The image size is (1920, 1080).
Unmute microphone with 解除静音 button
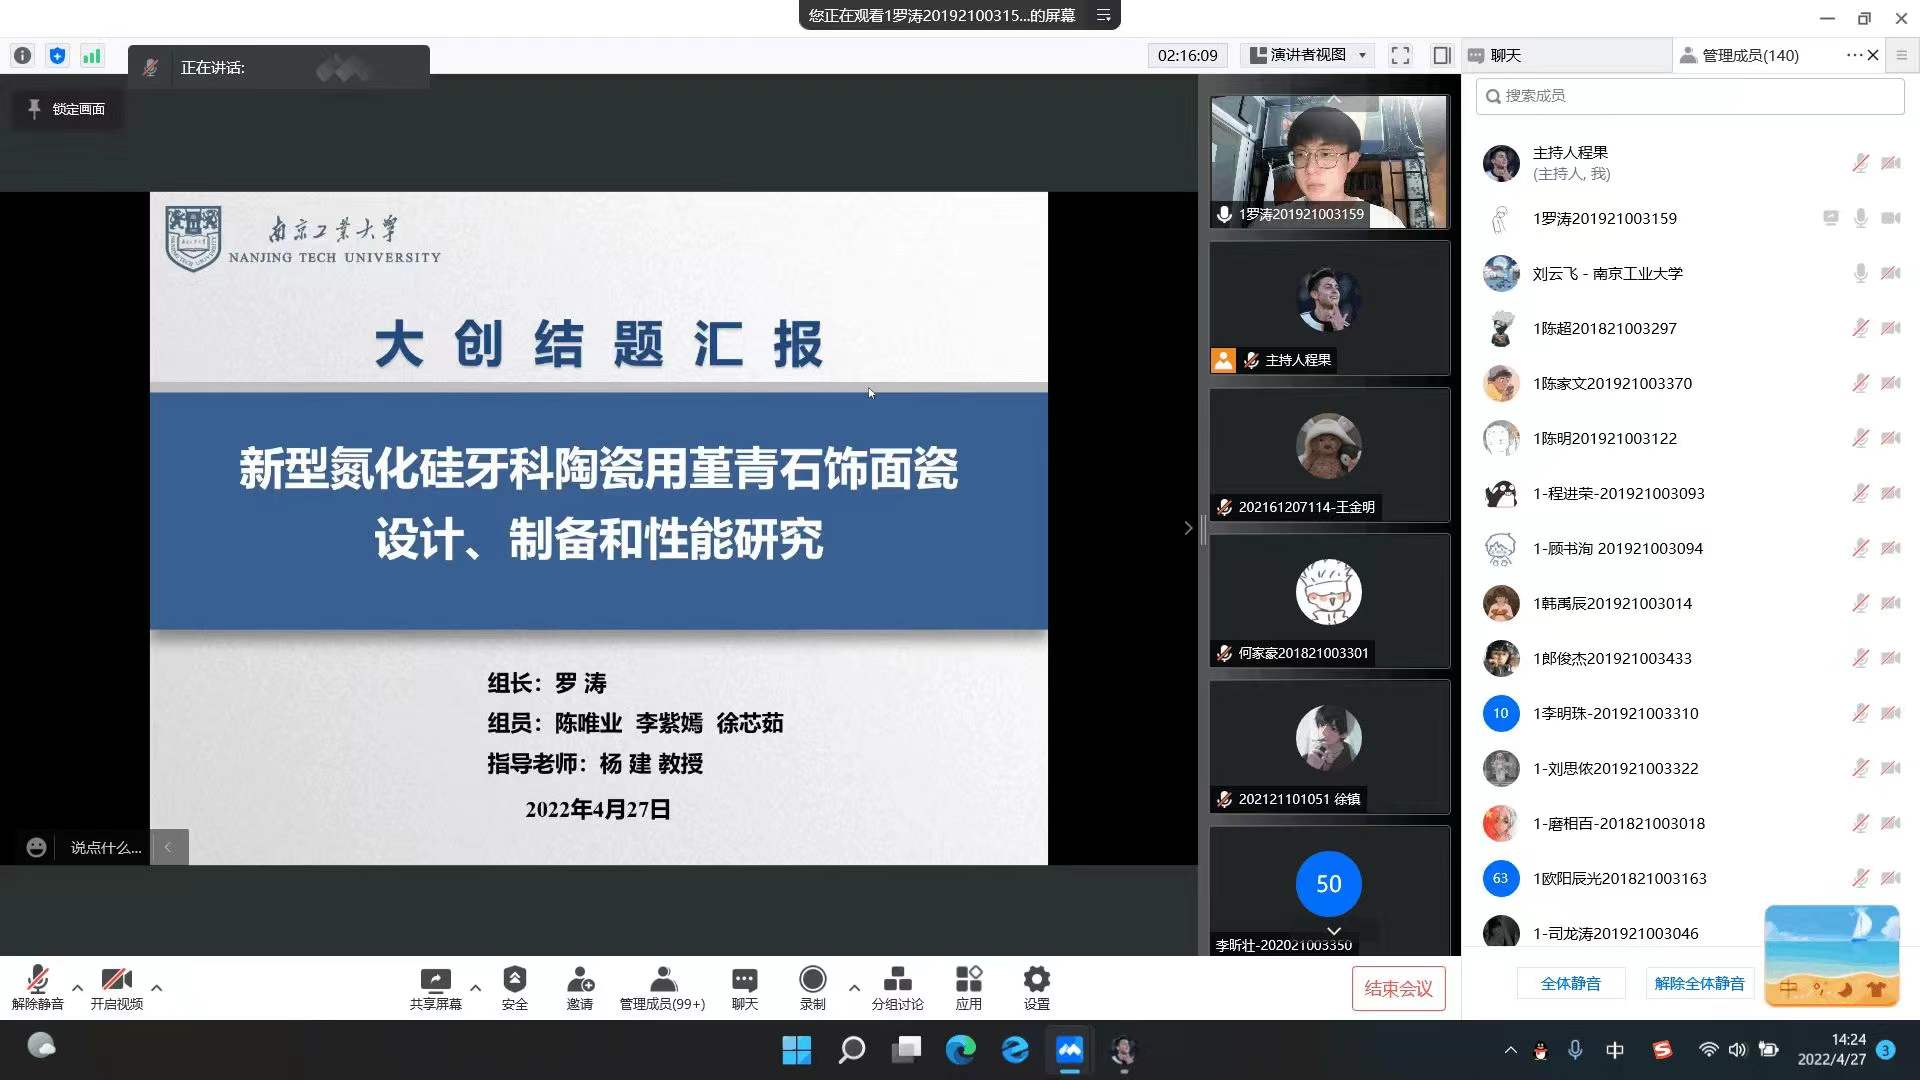click(x=37, y=980)
